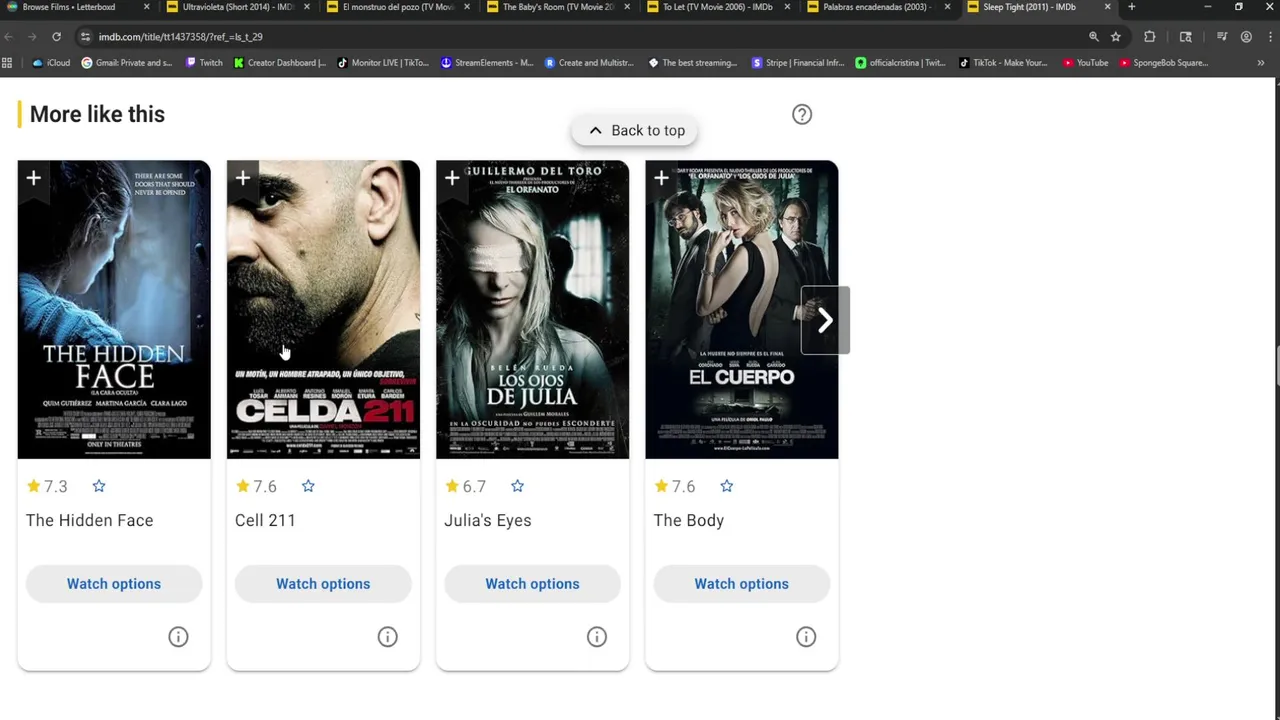
Task: Bookmark this page with star icon
Action: (1116, 37)
